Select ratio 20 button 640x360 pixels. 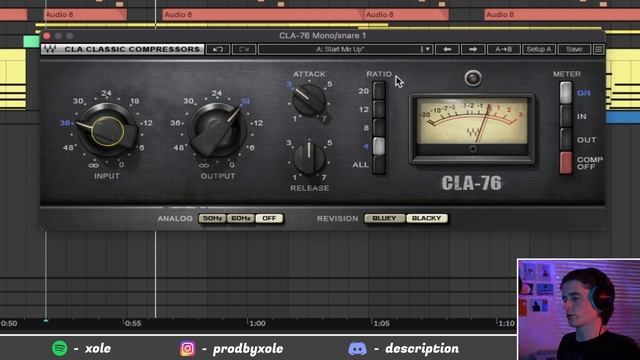(x=379, y=91)
